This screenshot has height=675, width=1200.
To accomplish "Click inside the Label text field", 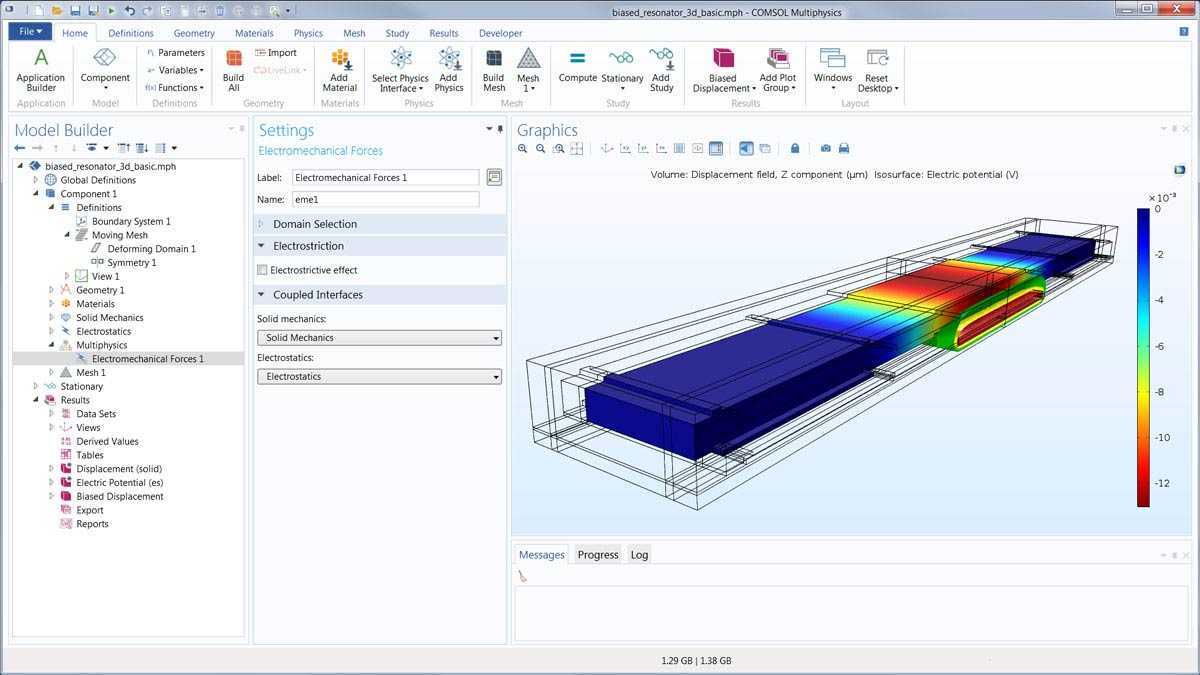I will pyautogui.click(x=380, y=177).
